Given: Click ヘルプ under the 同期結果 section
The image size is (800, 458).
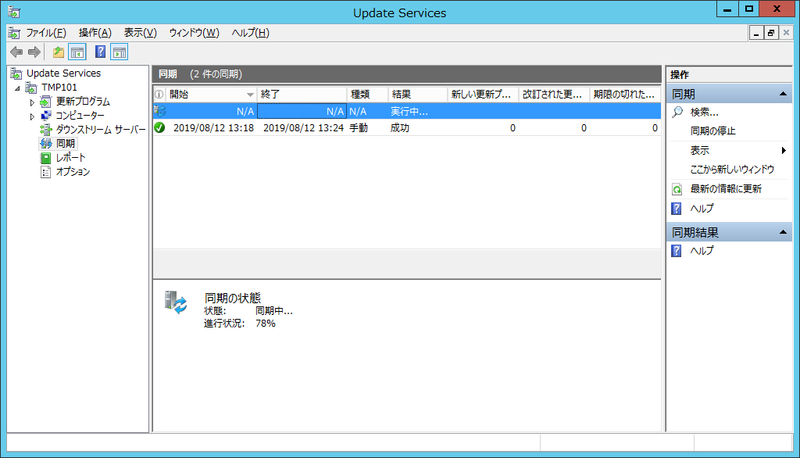Looking at the screenshot, I should [x=702, y=251].
